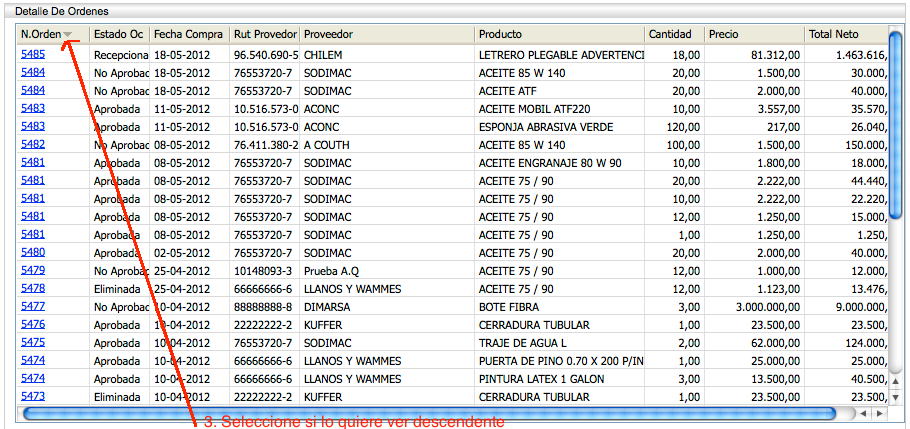Click the vertical scrollbar thumb

[x=895, y=123]
